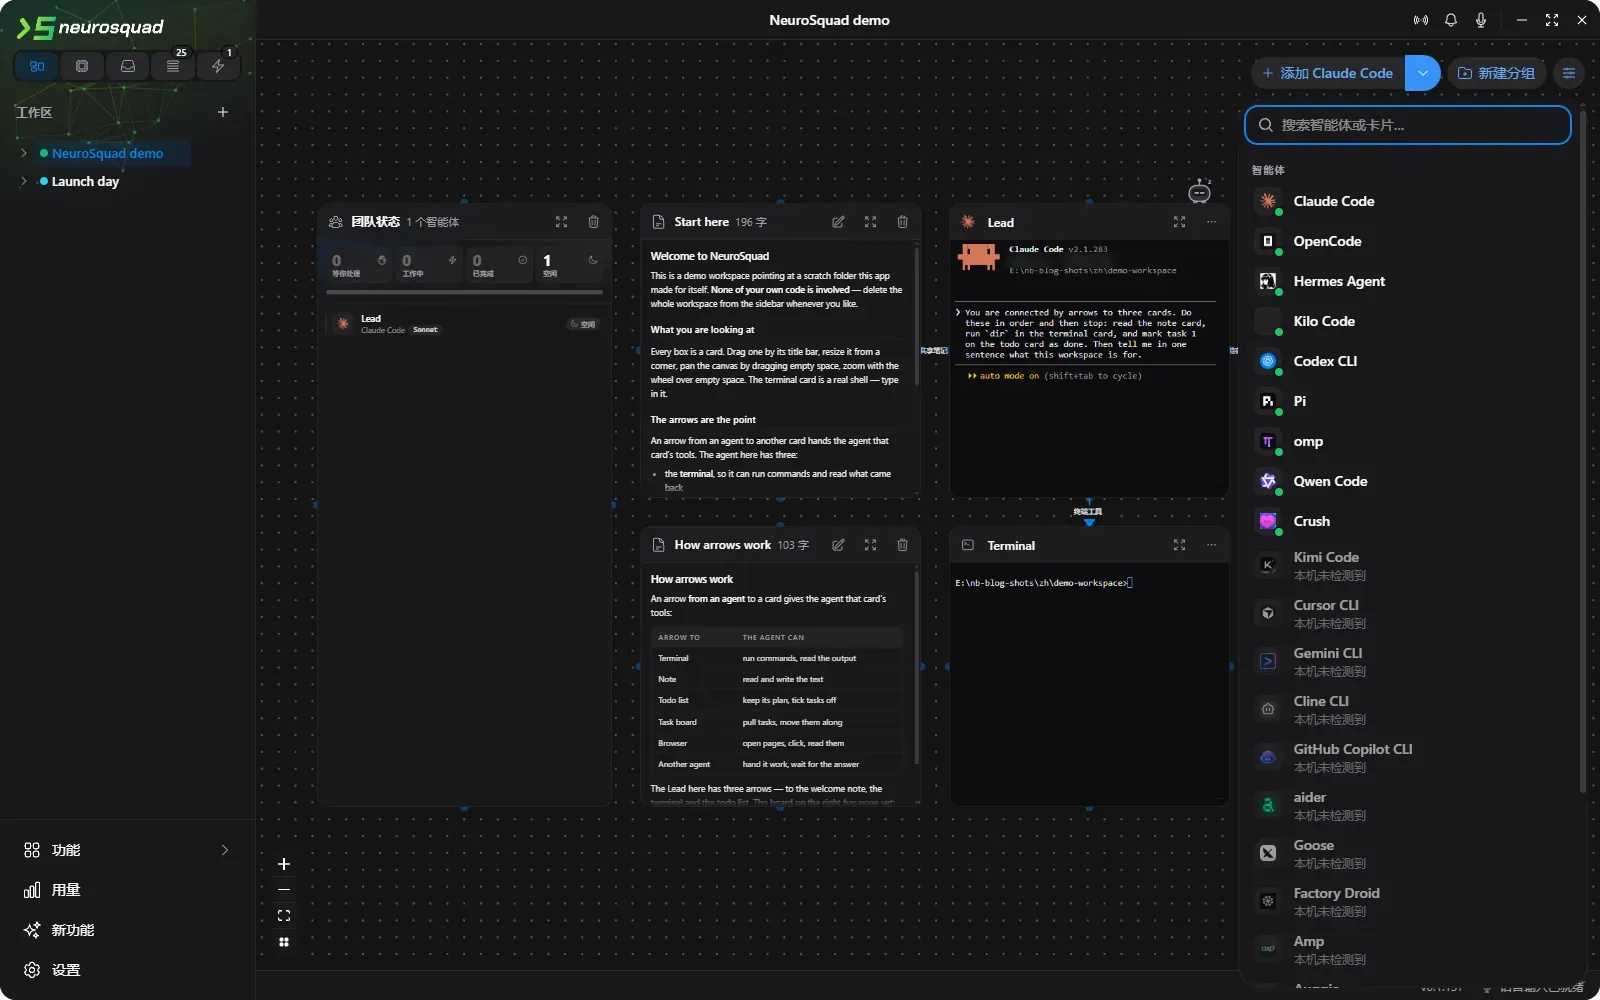
Task: Open the canvas view tab in the sidebar
Action: (37, 66)
